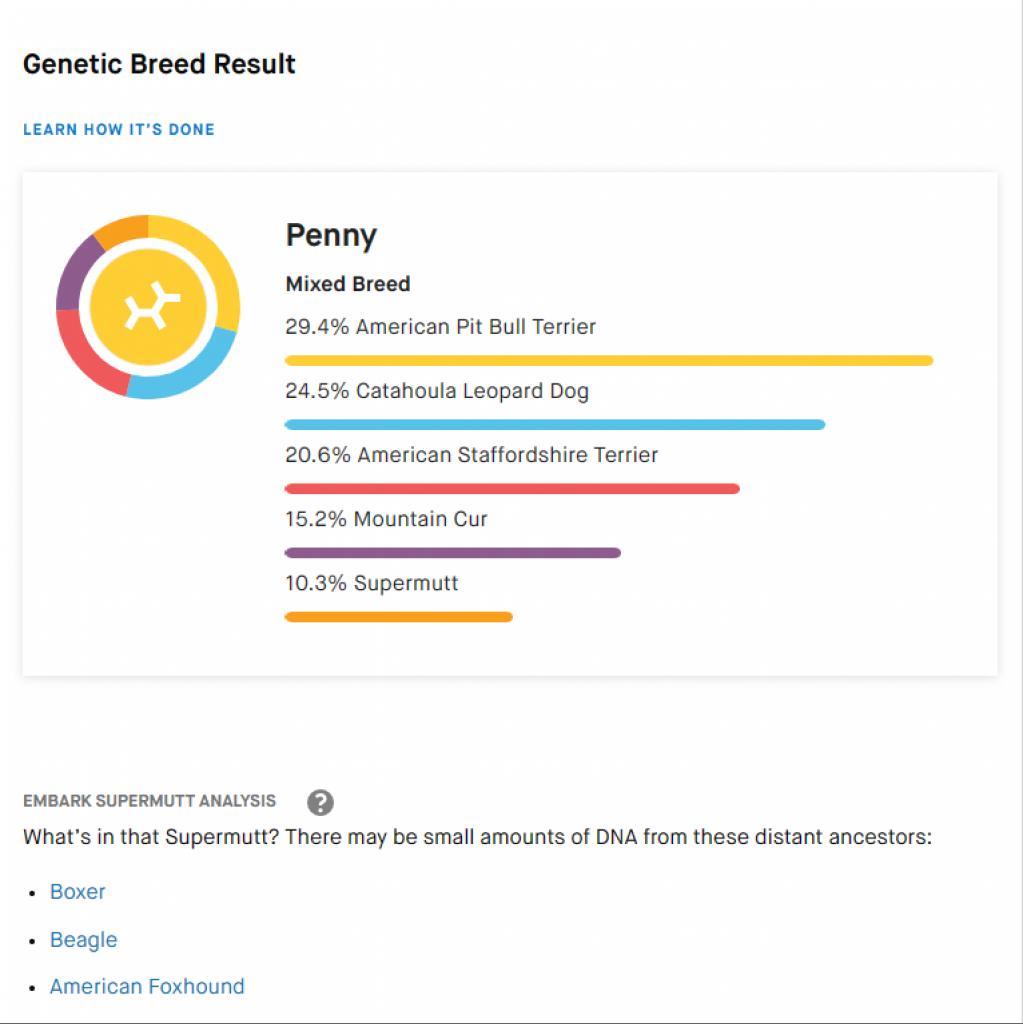
Task: Open the Learn How It's Done link
Action: point(119,129)
